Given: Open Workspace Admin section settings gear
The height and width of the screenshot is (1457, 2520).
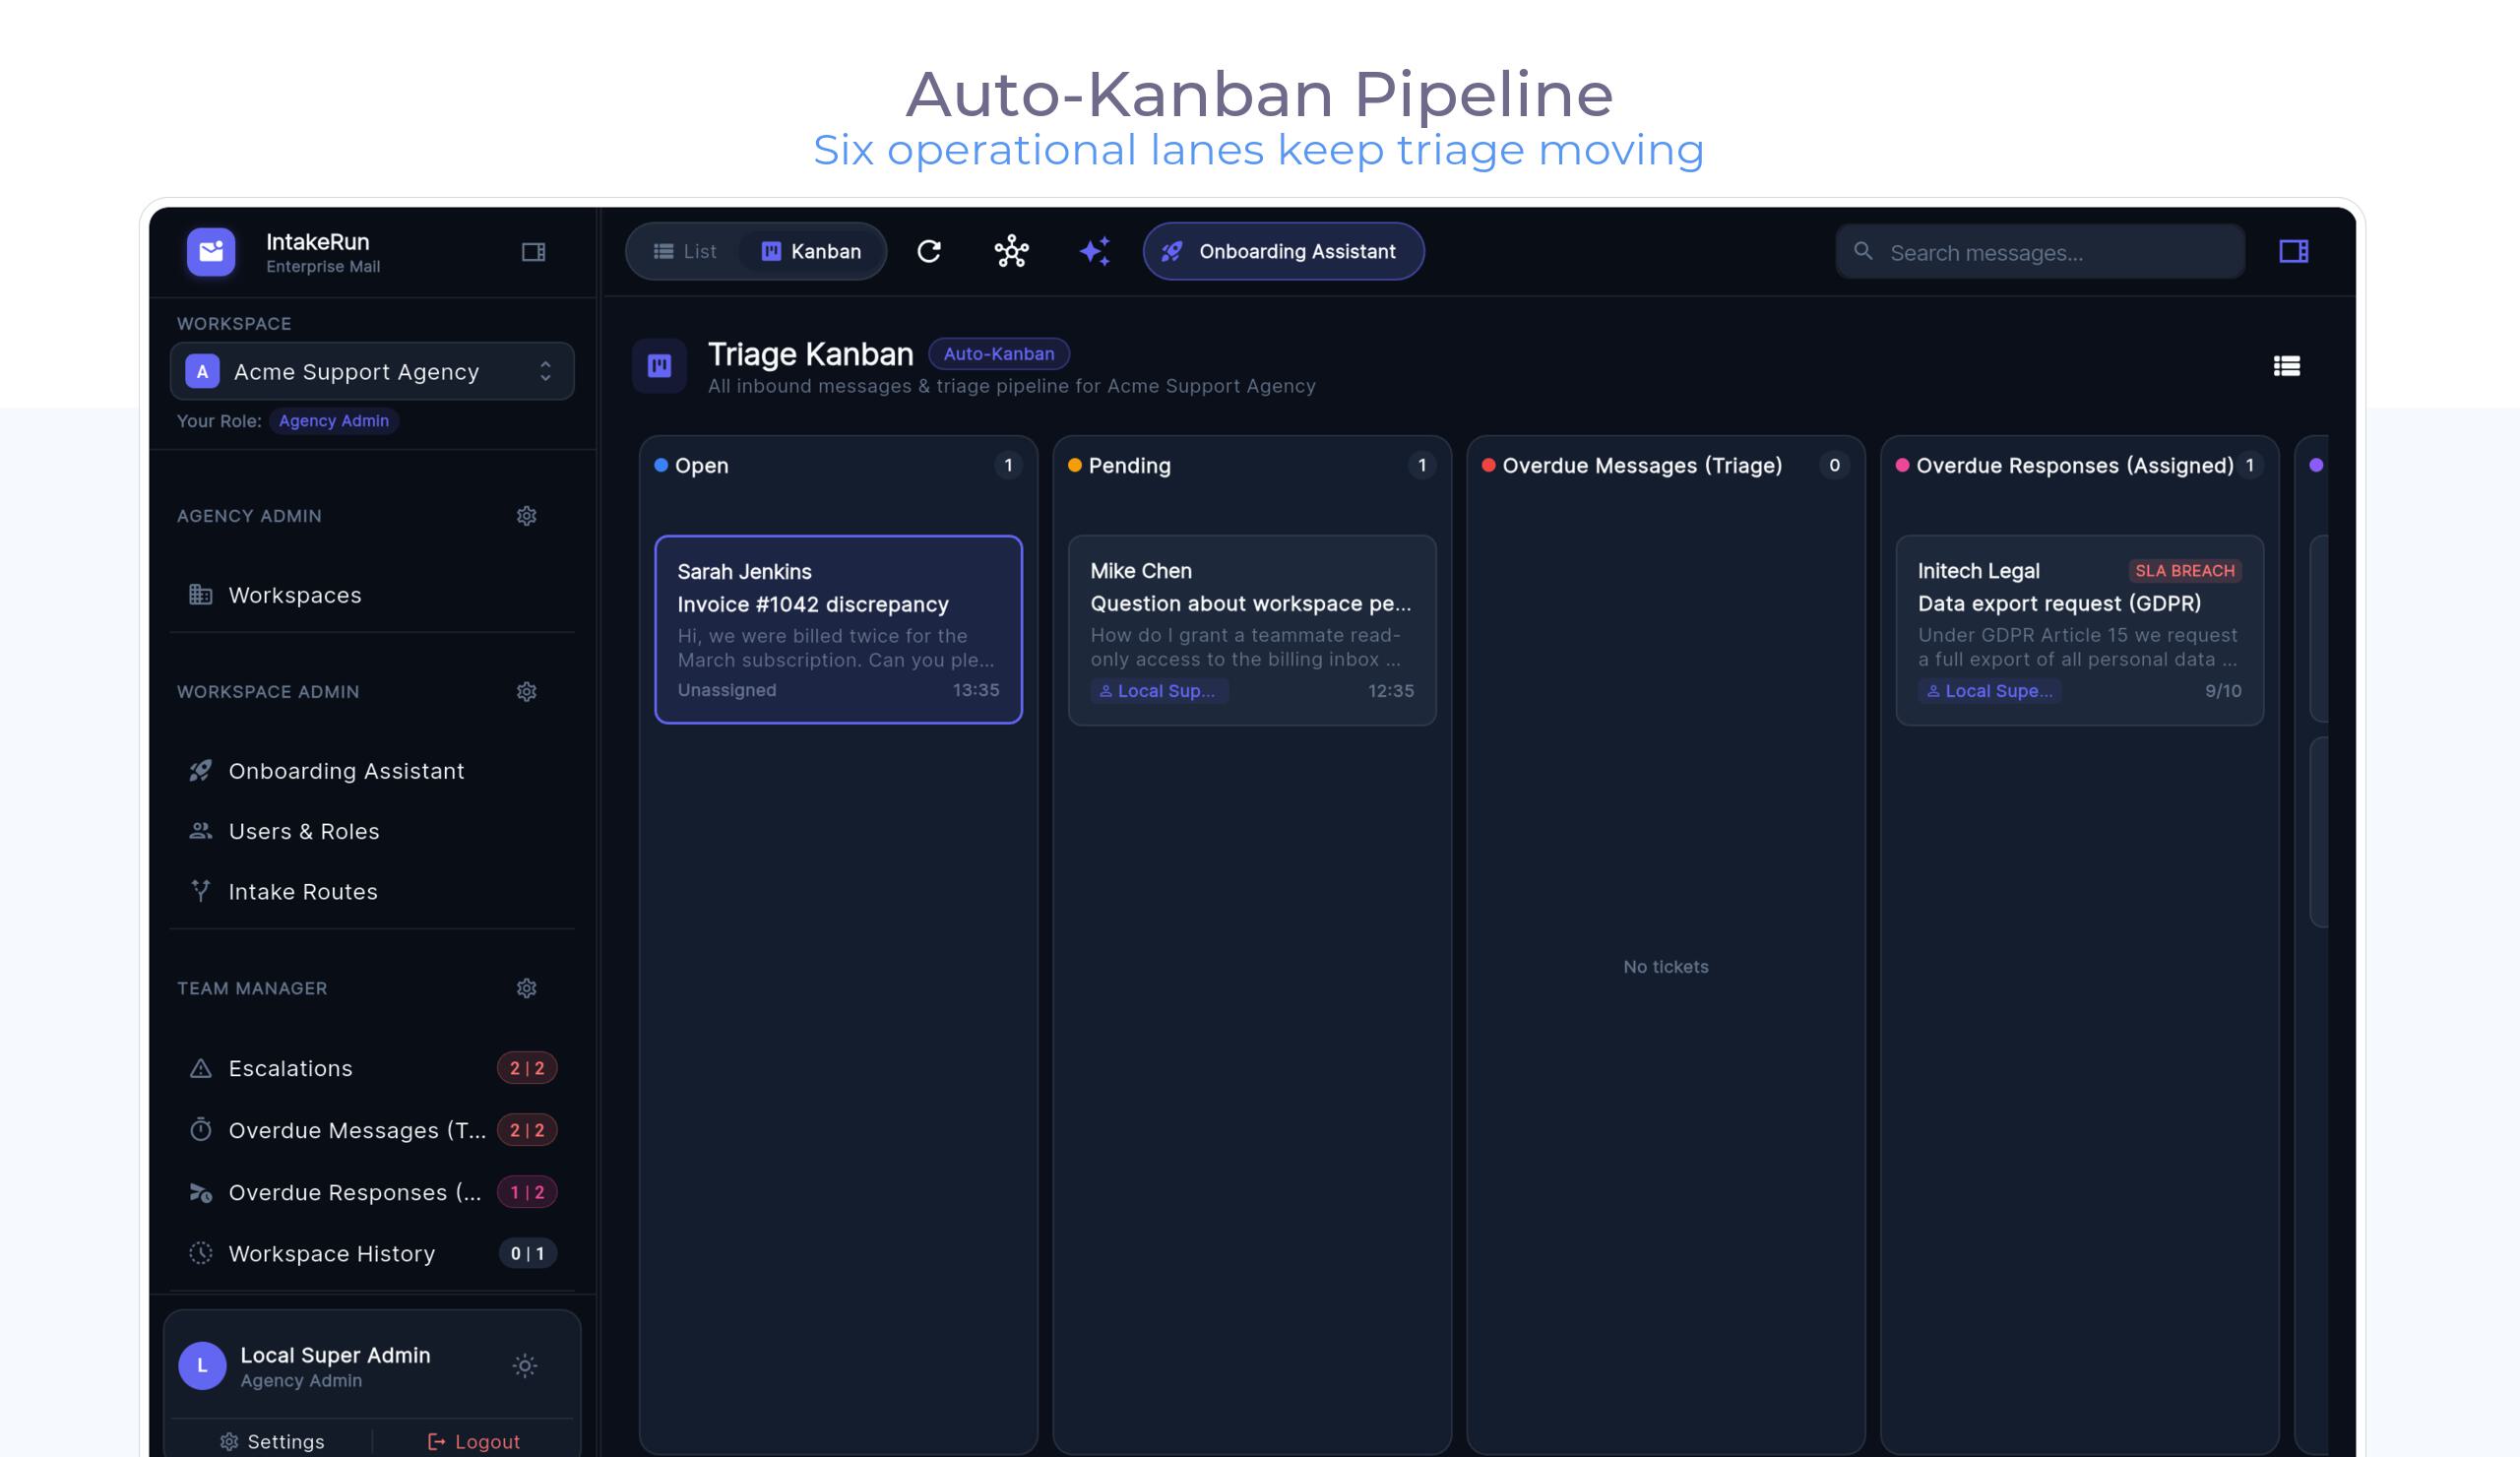Looking at the screenshot, I should click(526, 692).
